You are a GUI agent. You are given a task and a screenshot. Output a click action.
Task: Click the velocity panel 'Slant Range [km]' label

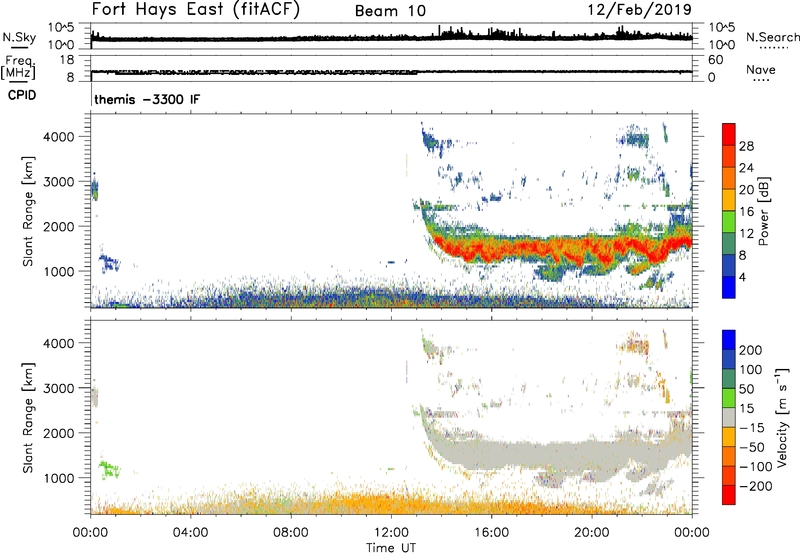pyautogui.click(x=28, y=418)
